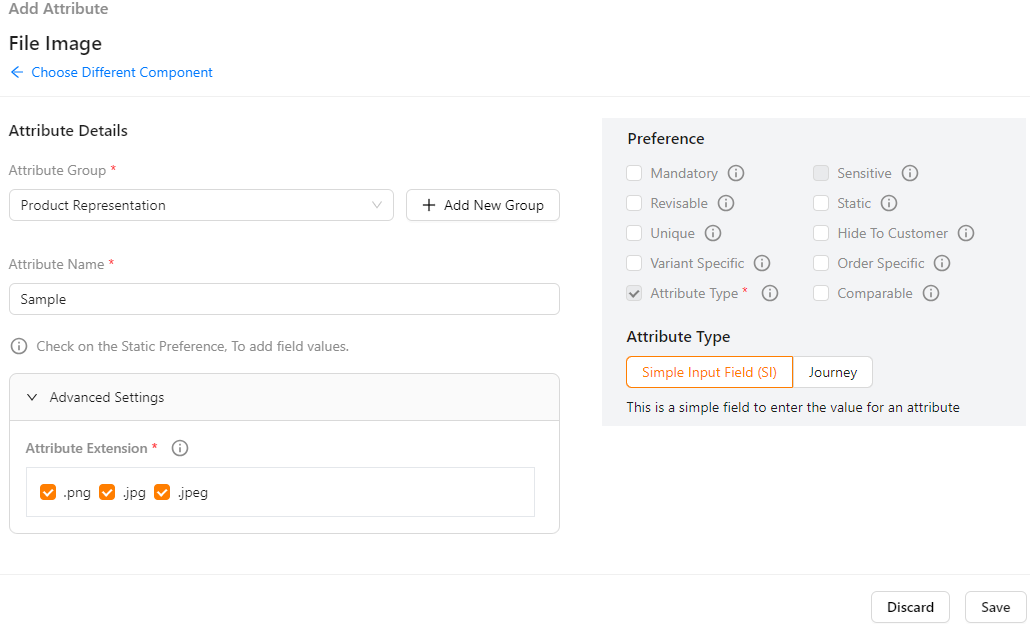Check the Static preference checkbox
This screenshot has width=1030, height=624.
point(821,203)
